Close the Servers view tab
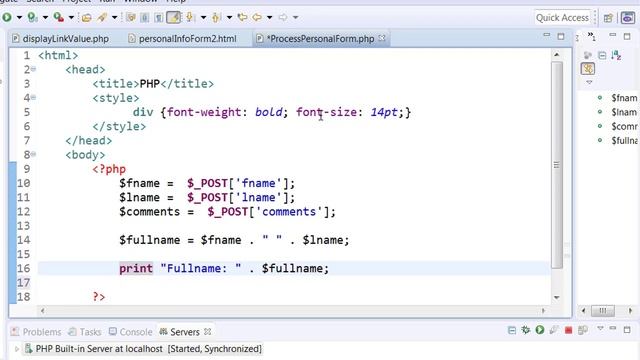Screen dimensions: 640x360 [x=207, y=331]
